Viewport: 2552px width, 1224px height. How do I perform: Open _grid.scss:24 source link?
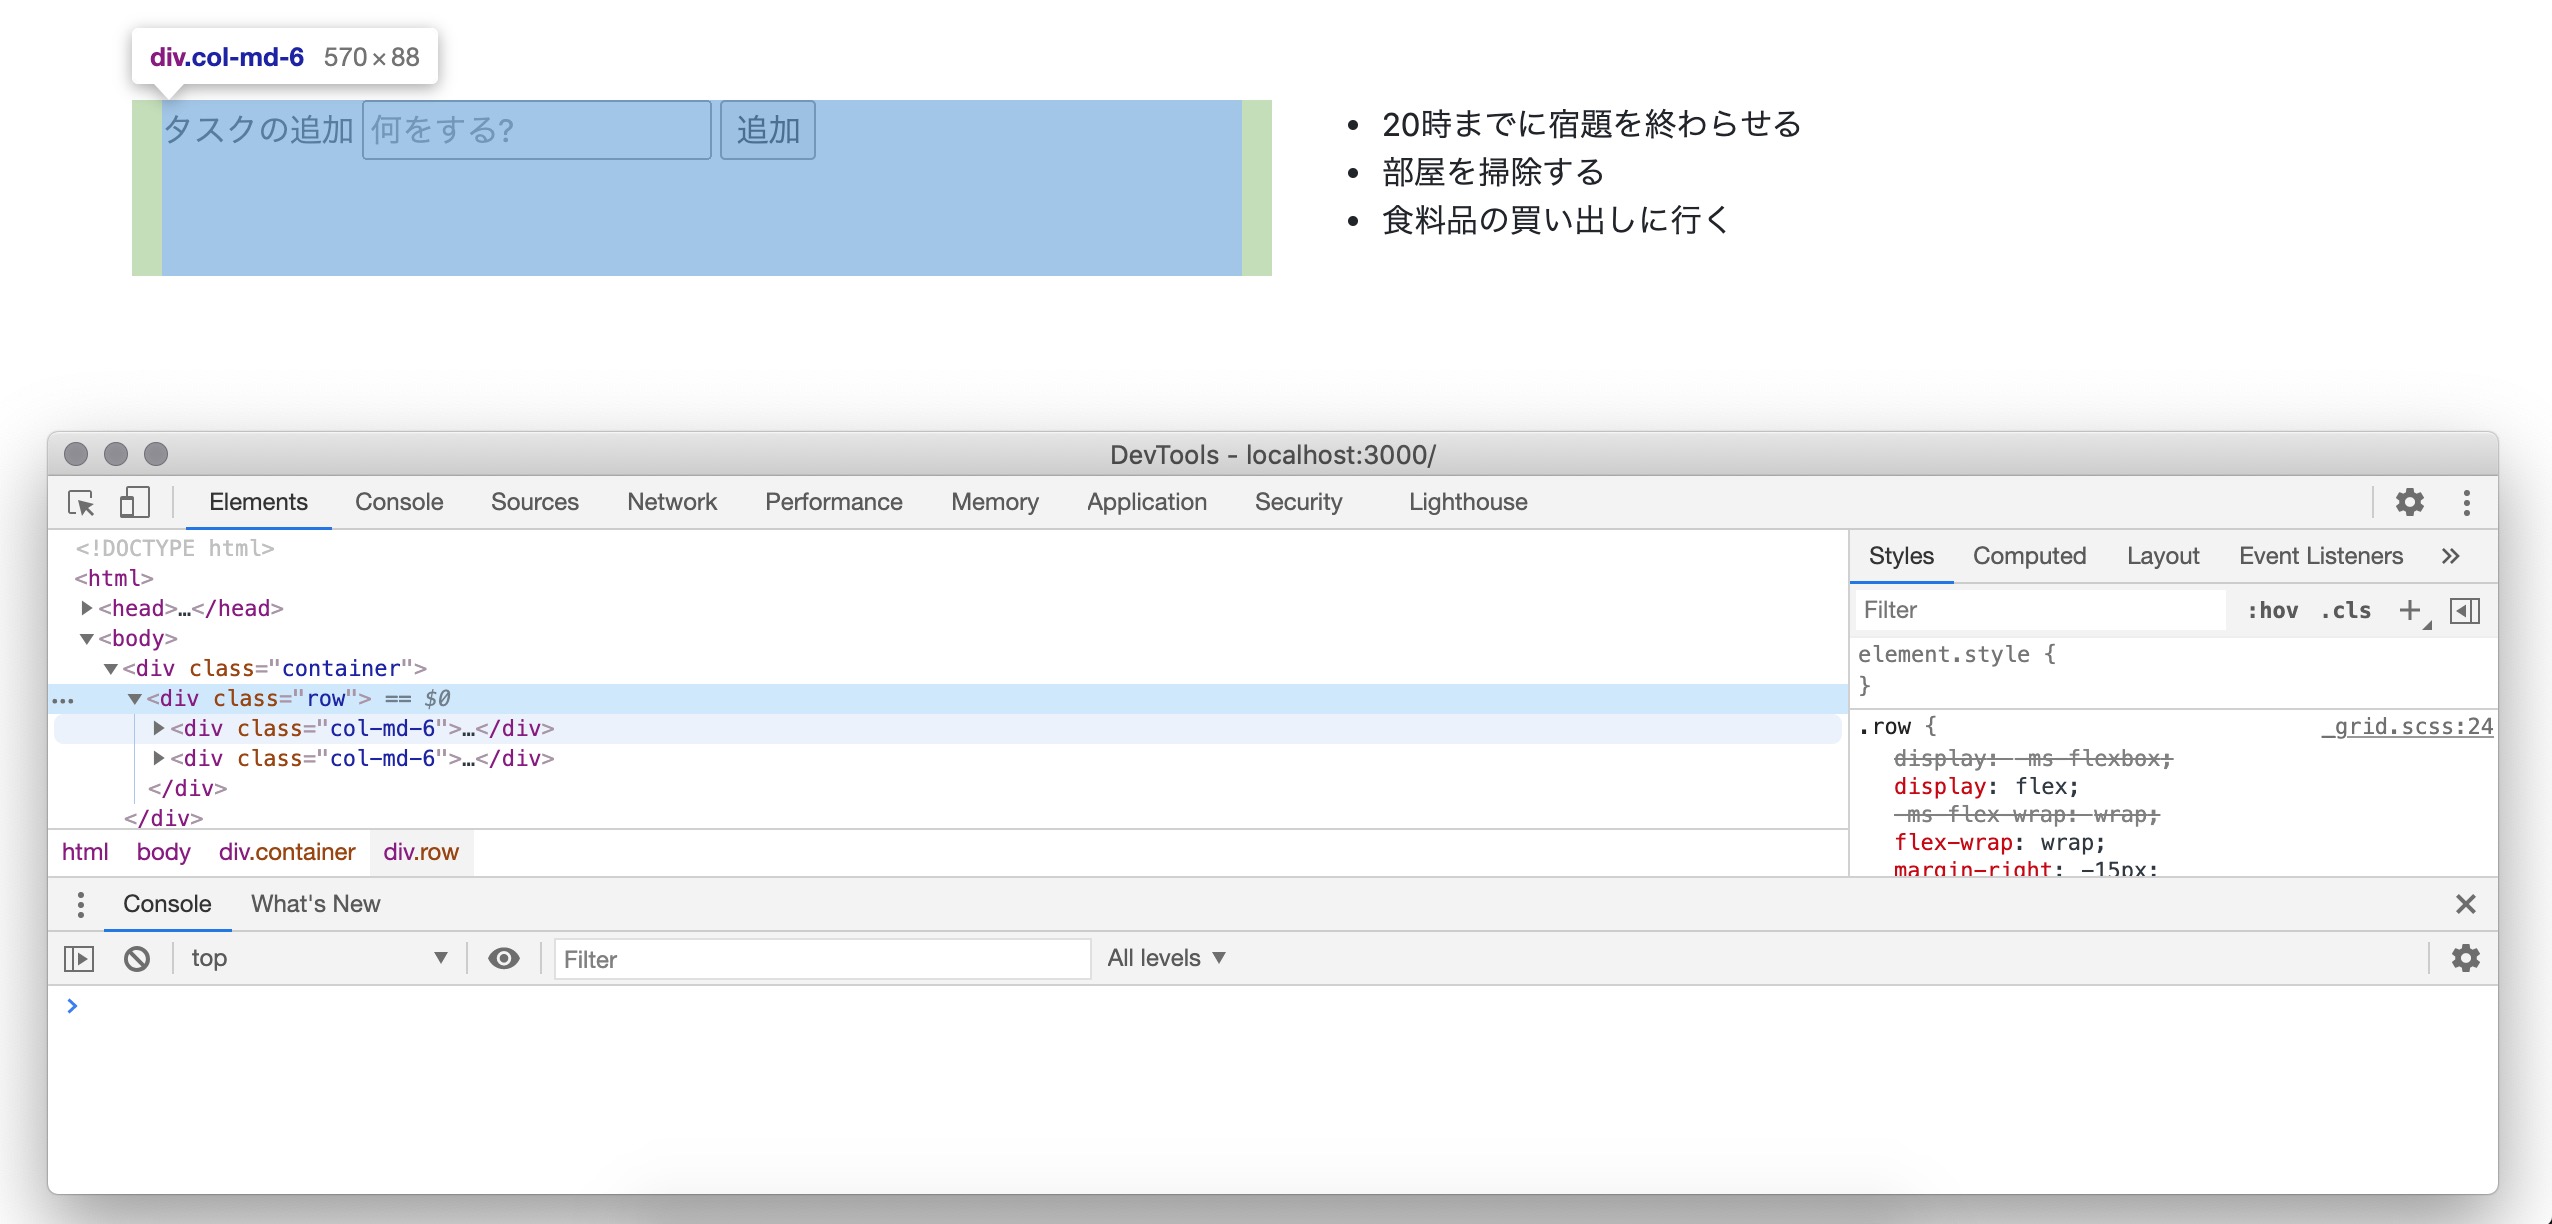[2407, 727]
